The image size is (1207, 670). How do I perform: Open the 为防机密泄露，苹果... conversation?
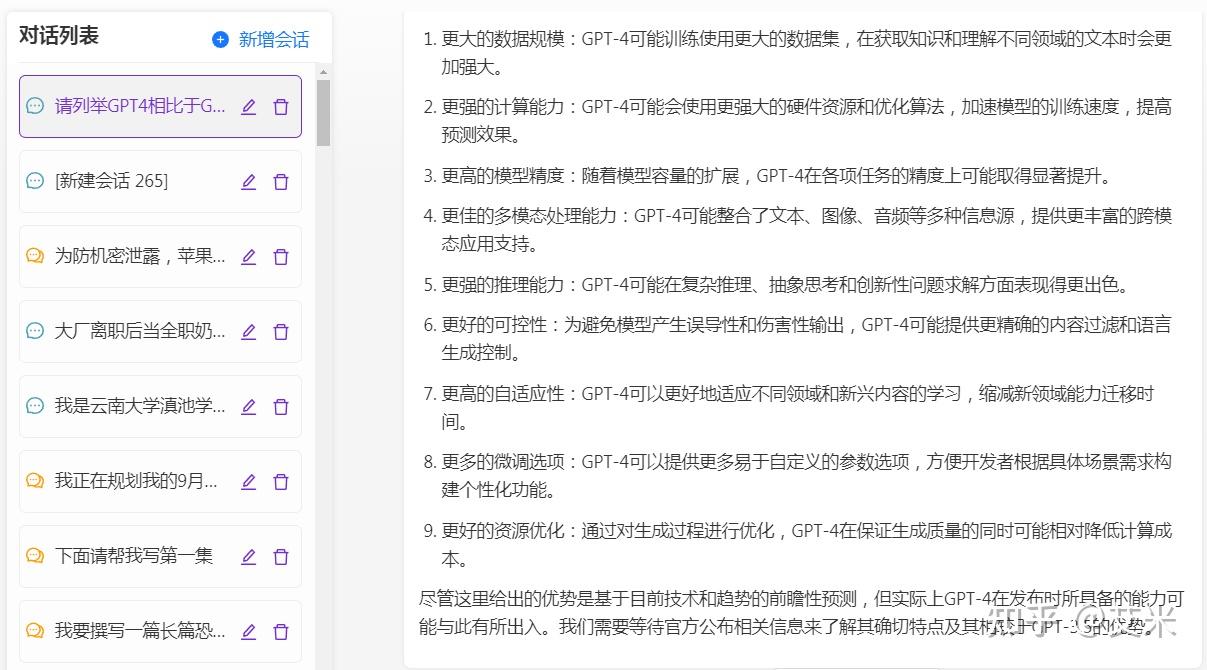pos(160,256)
